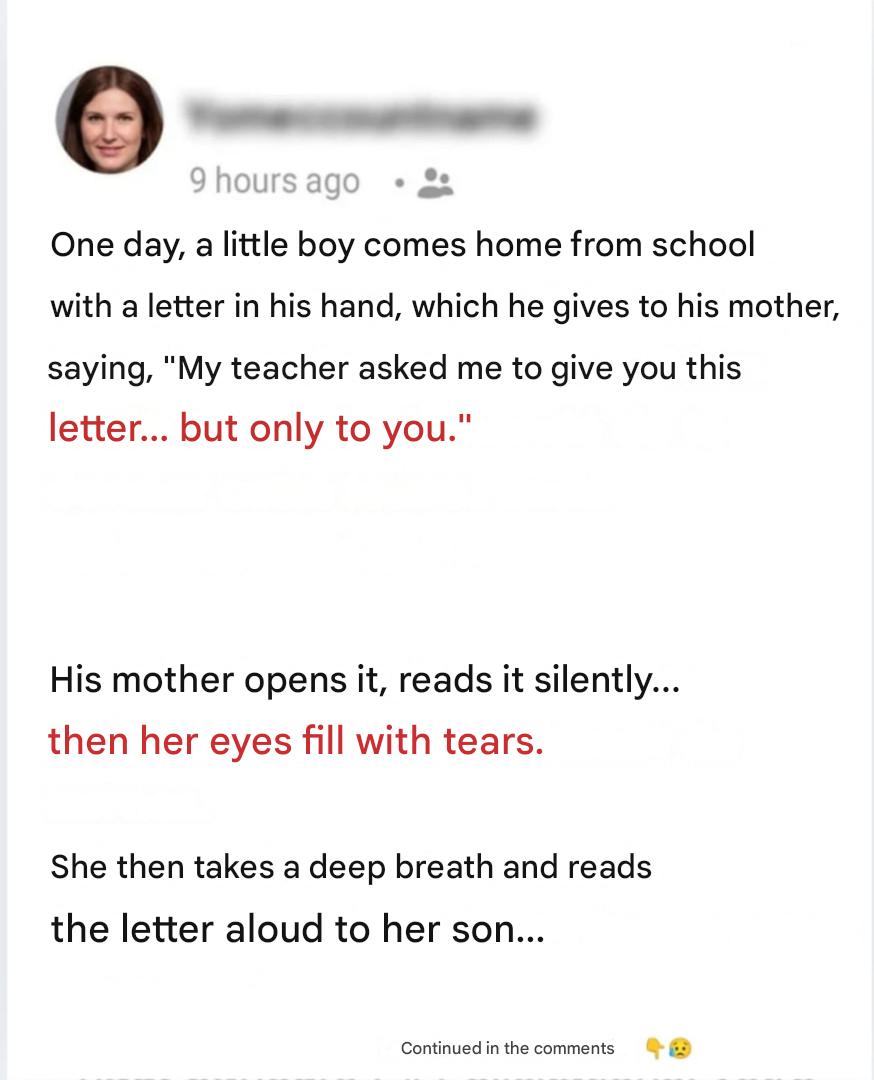Screen dimensions: 874x1080
Task: Click 'the letter aloud to her son...' line
Action: [x=298, y=929]
